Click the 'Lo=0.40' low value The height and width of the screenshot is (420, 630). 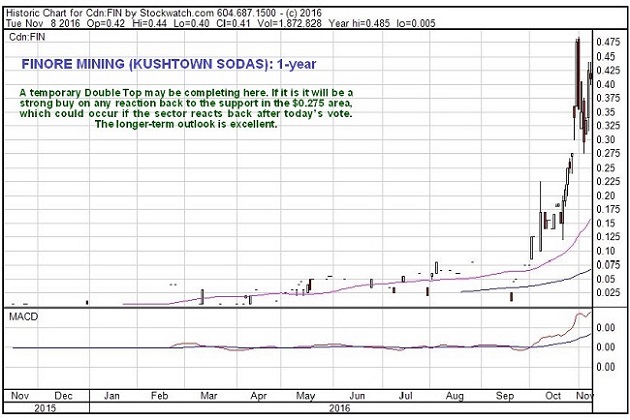pyautogui.click(x=191, y=23)
